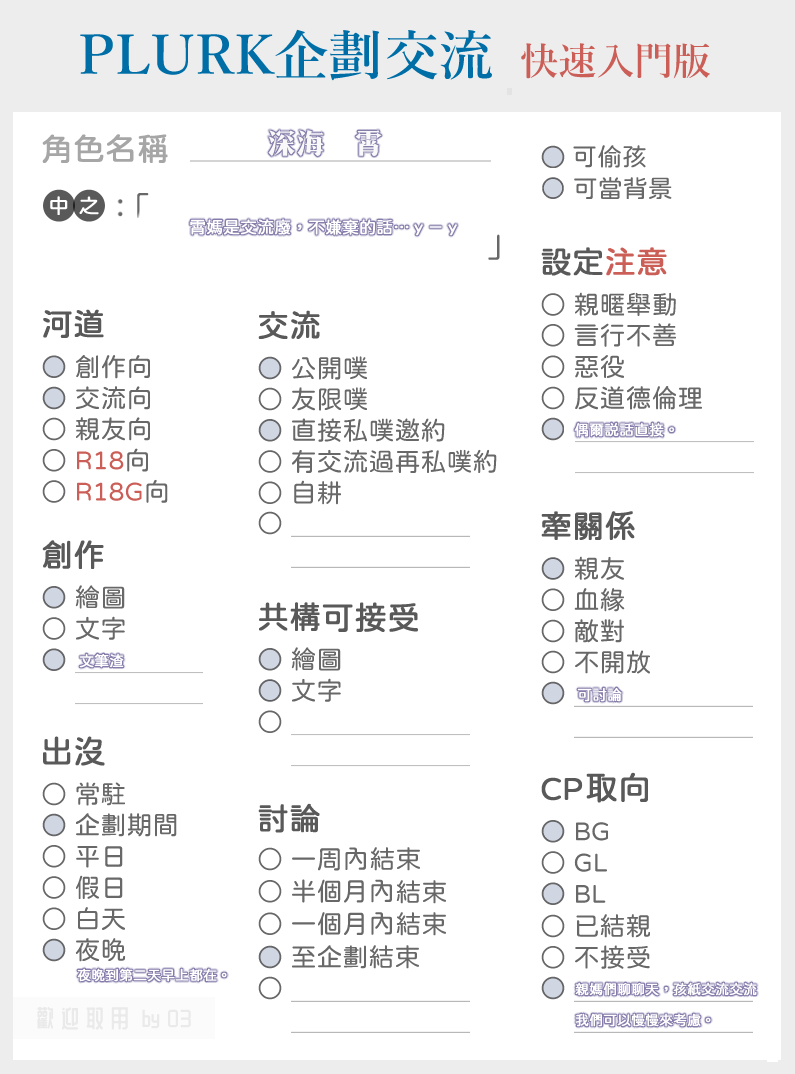Toggle the BL option under CP取向
The image size is (795, 1074).
coord(553,894)
